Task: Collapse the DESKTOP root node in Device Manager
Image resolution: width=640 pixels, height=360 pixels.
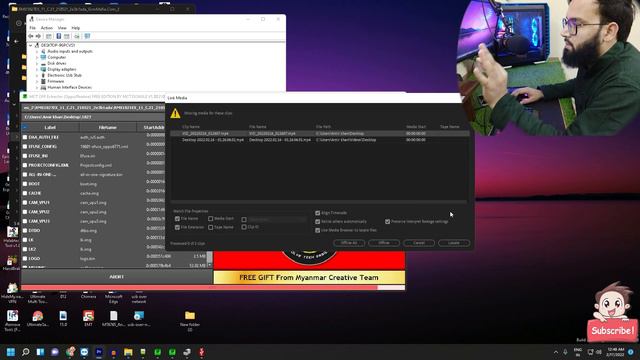Action: (x=31, y=46)
